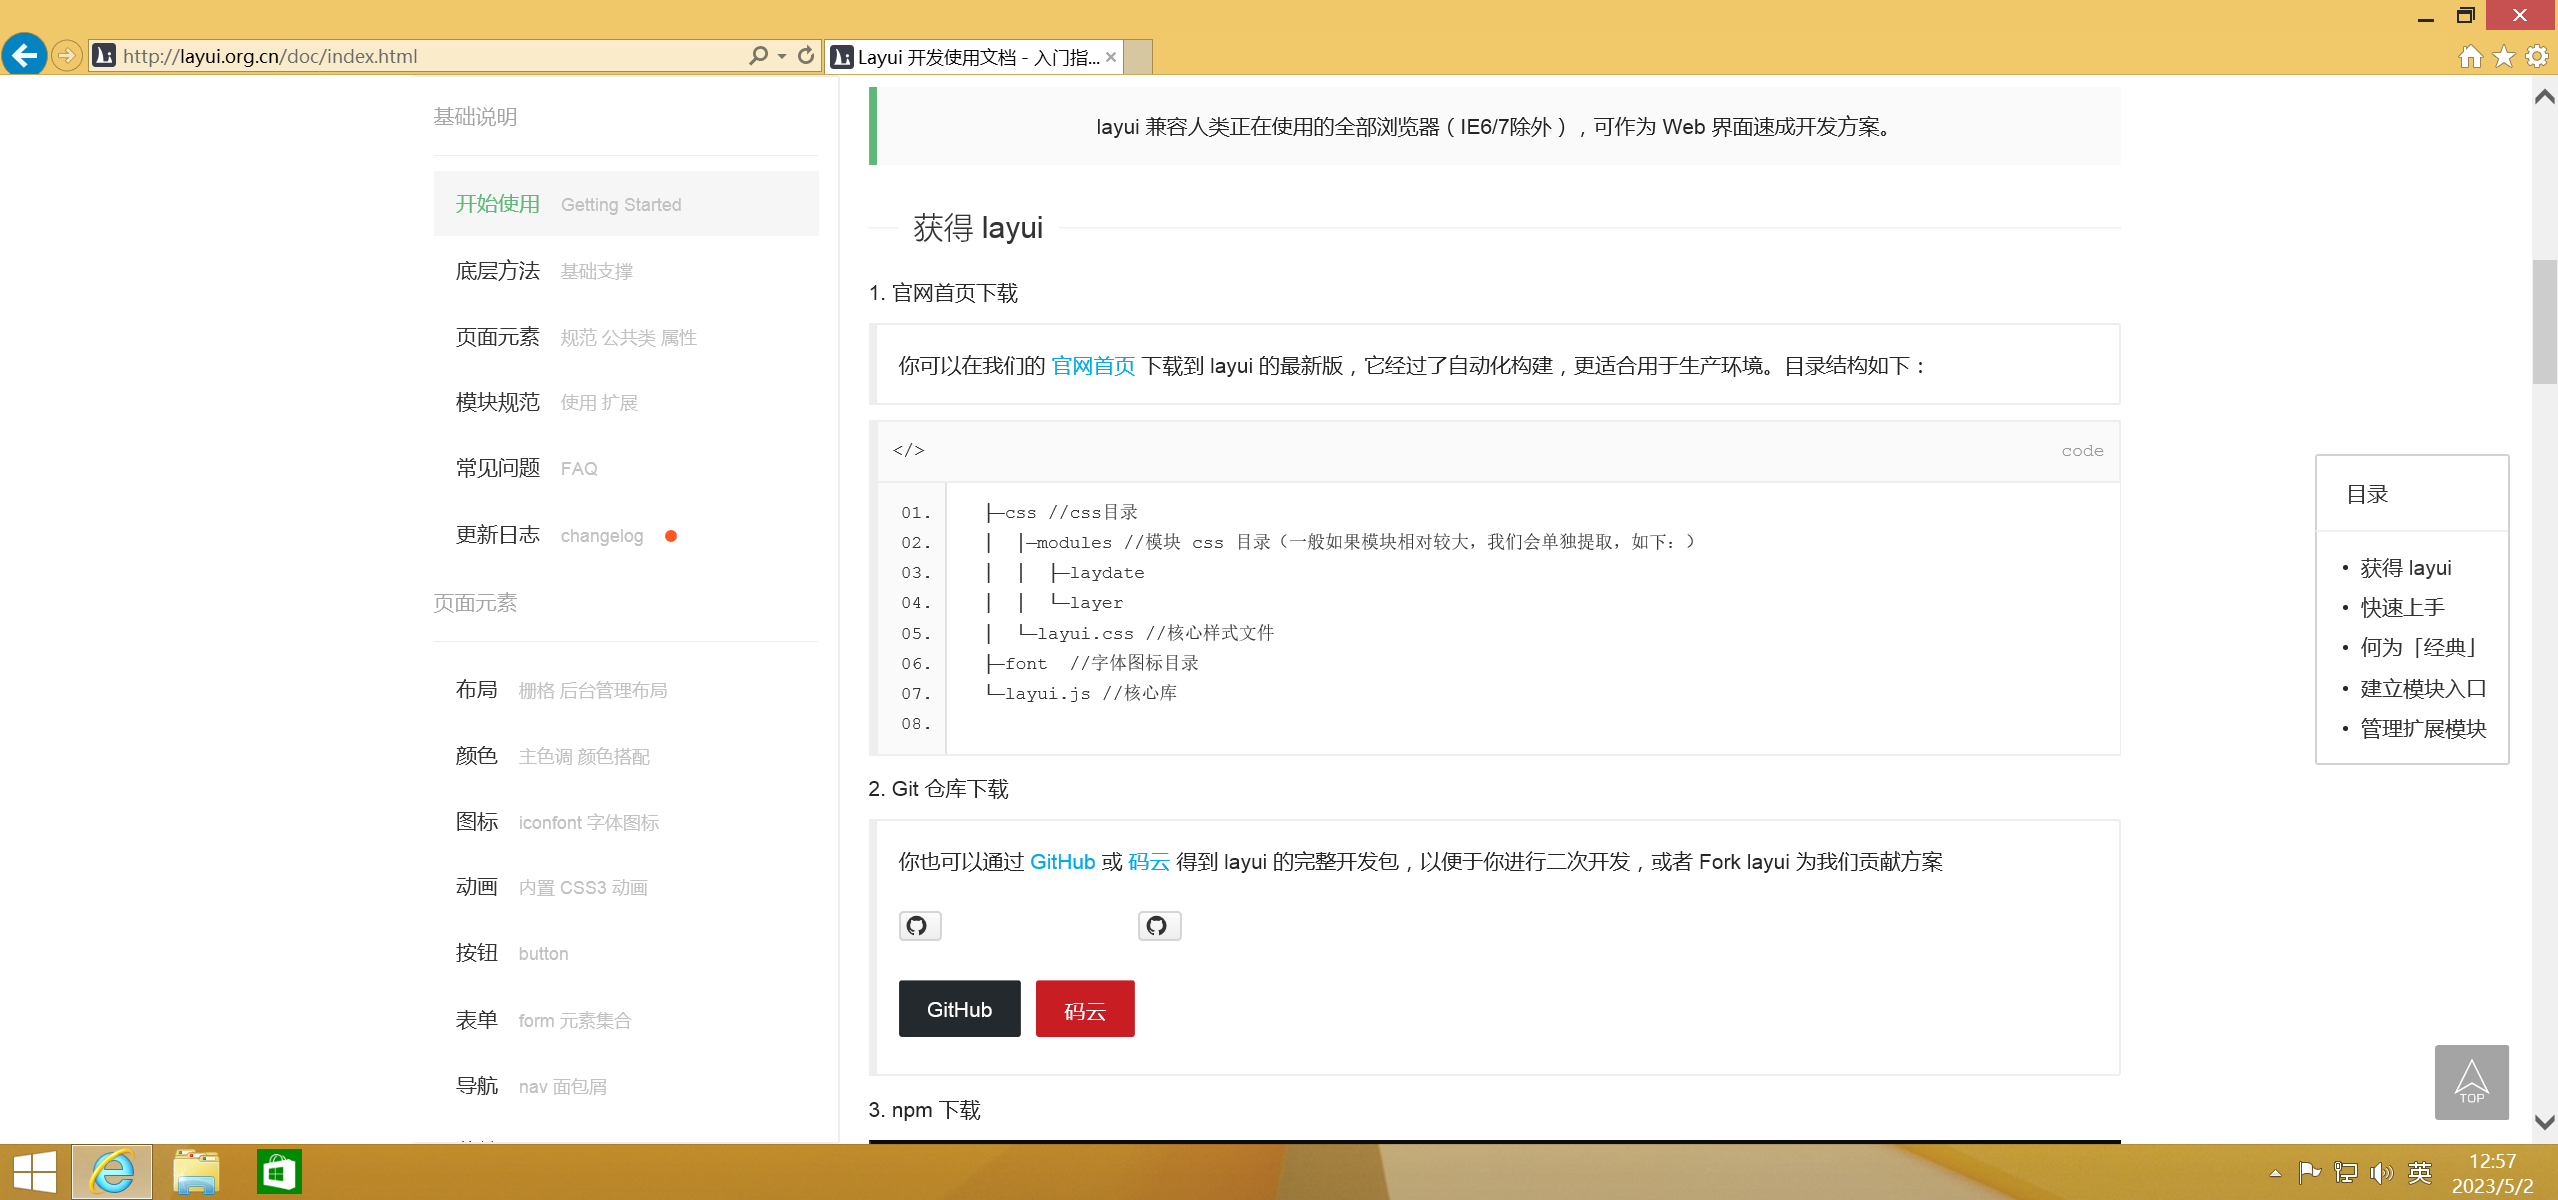Open 底层方法 基础支撑 menu item

626,271
